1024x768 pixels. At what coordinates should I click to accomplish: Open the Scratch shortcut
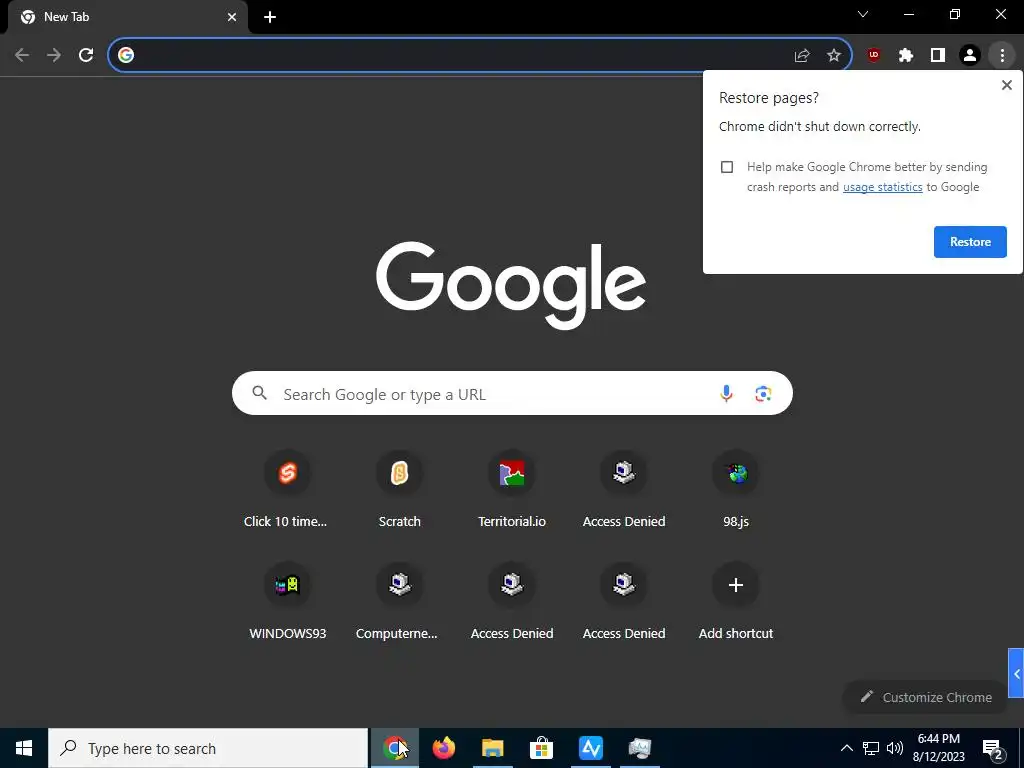click(x=400, y=489)
